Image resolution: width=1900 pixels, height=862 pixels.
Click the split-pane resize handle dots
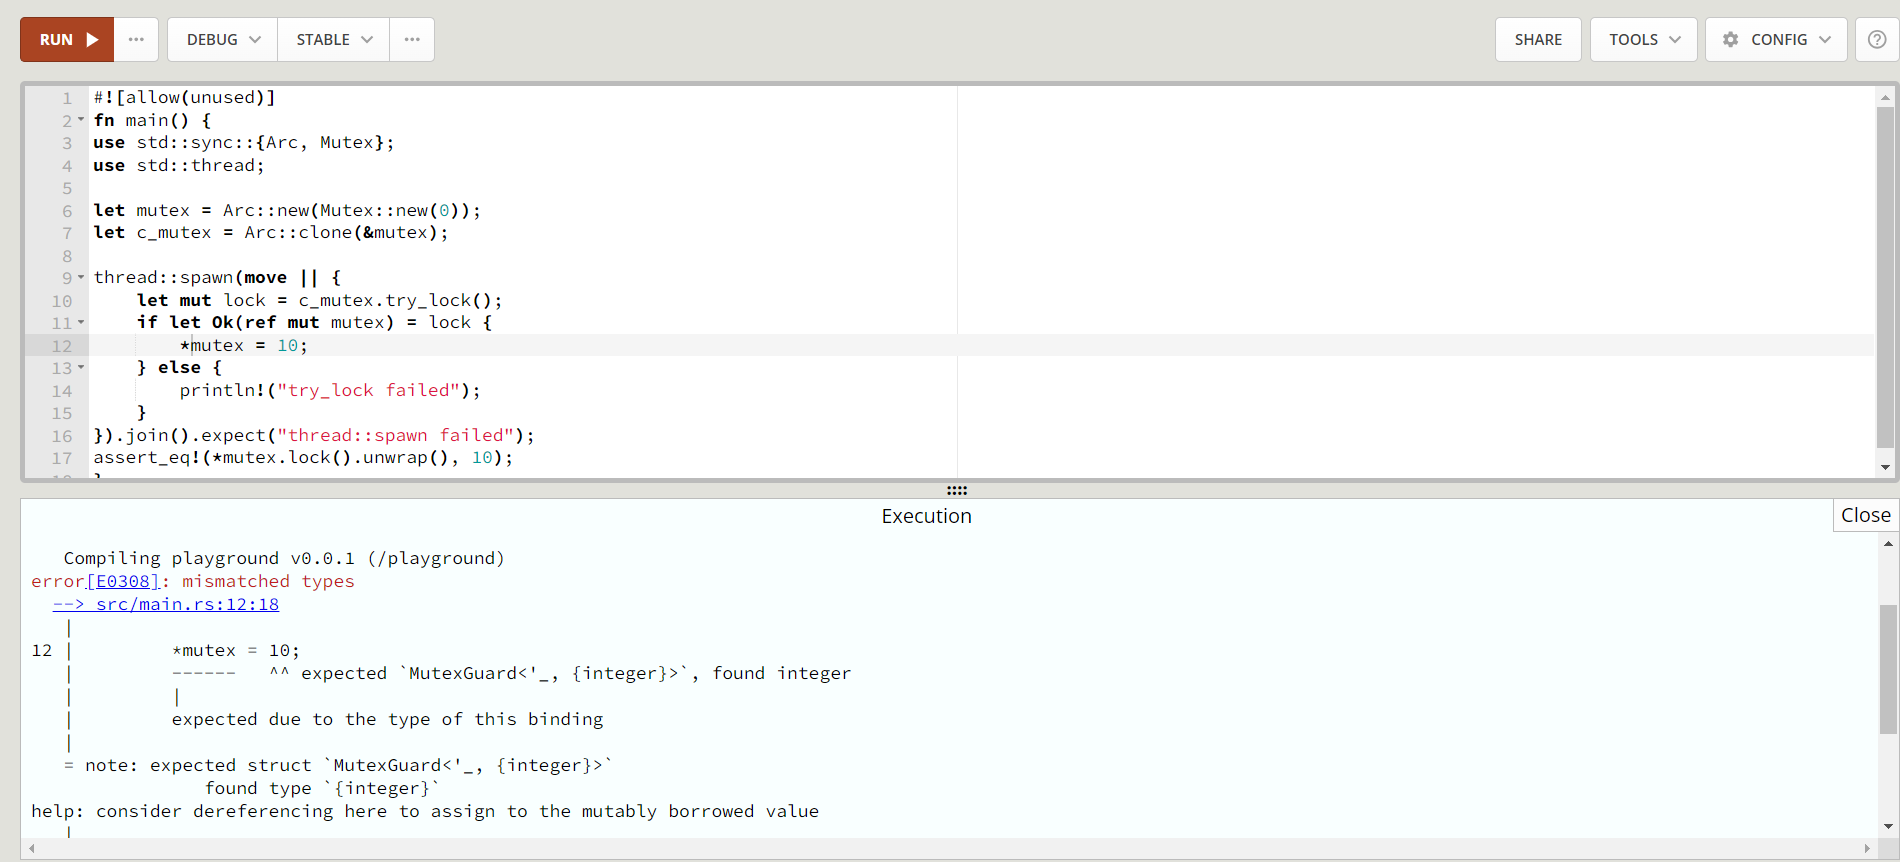click(x=957, y=490)
